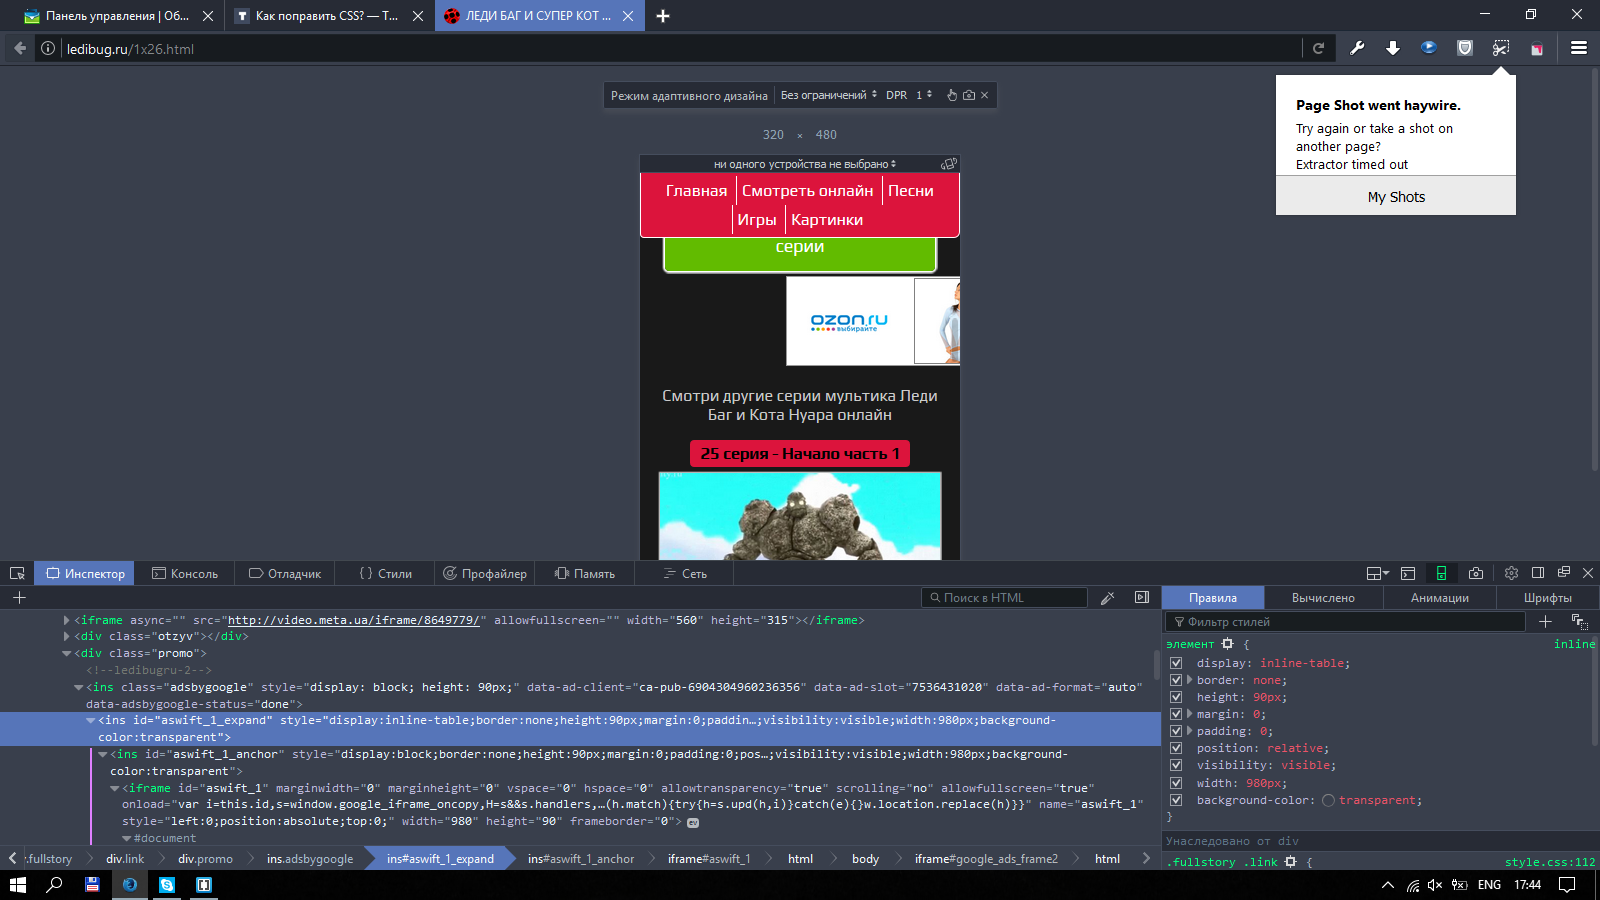The image size is (1600, 900).
Task: Click the reload page button
Action: coord(1318,48)
